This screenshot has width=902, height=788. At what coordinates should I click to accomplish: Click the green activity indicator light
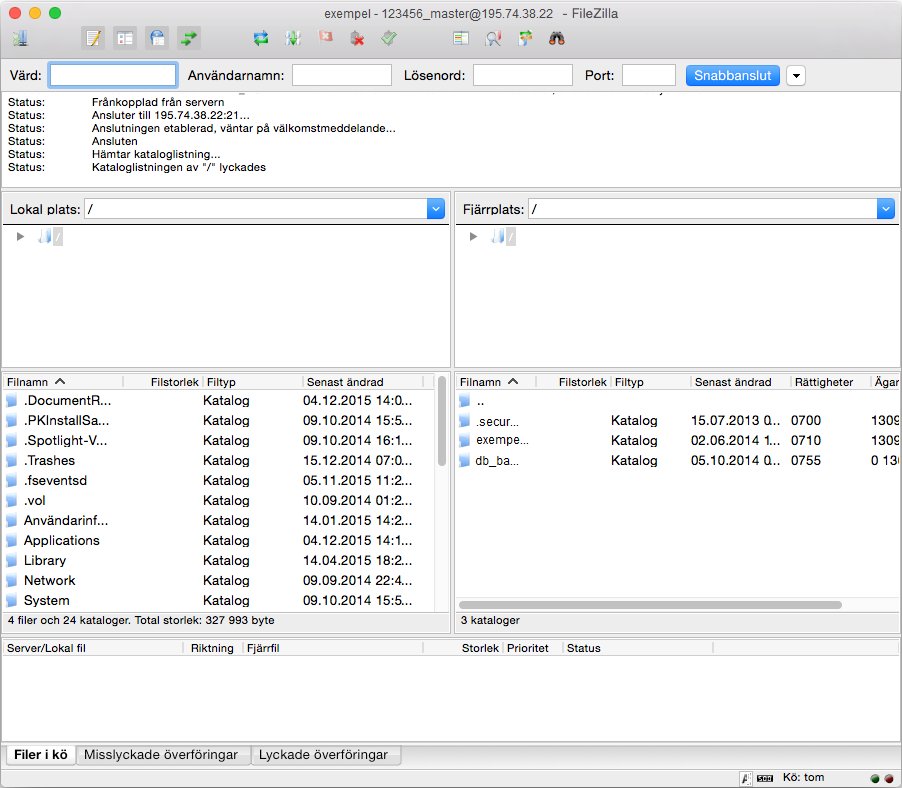tap(875, 779)
